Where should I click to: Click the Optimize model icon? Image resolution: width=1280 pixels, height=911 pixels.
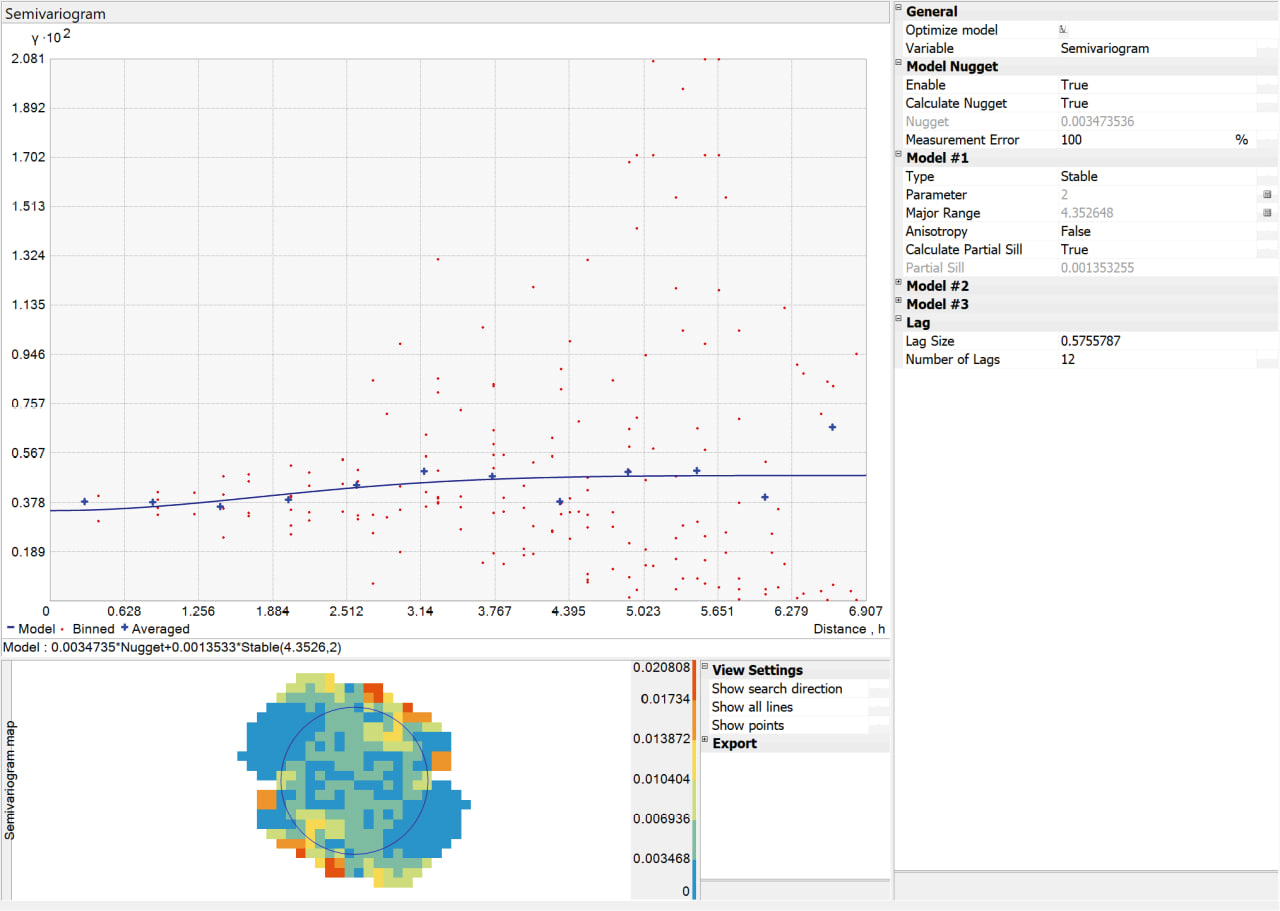[1063, 30]
